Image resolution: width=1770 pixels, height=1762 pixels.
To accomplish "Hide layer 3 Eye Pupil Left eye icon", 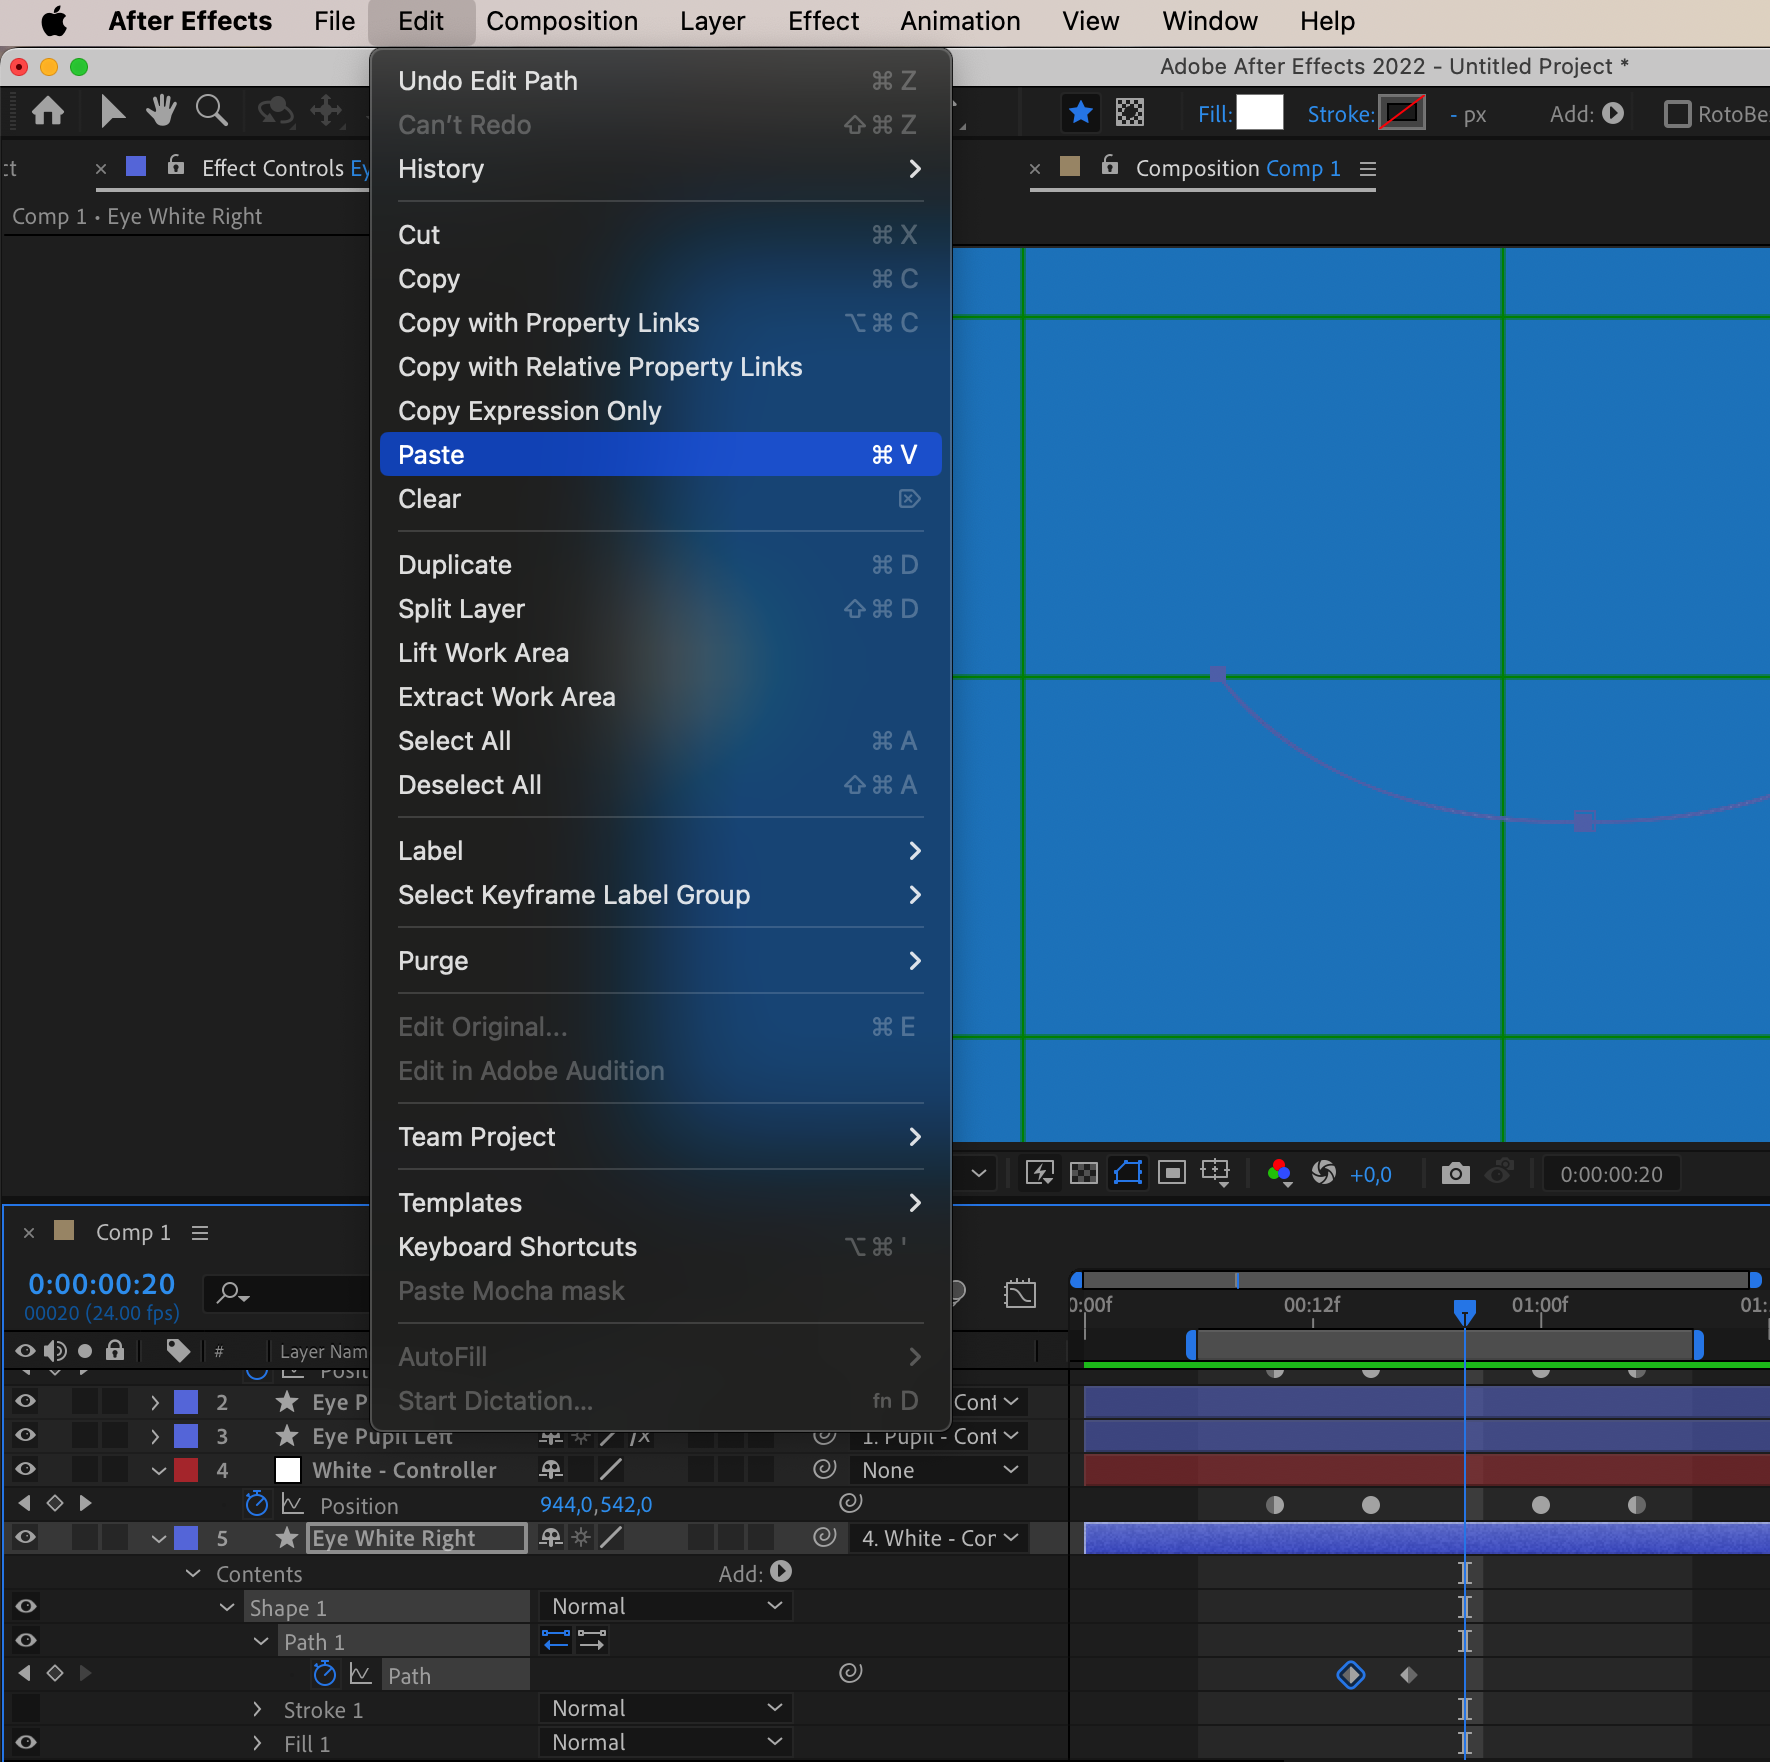I will (x=26, y=1435).
